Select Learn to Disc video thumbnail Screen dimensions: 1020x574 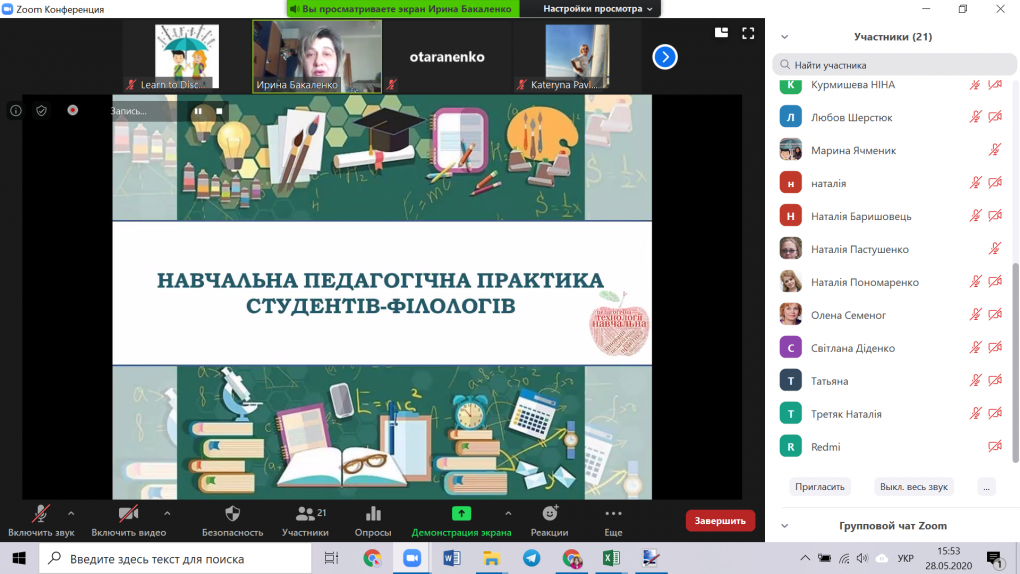point(187,57)
